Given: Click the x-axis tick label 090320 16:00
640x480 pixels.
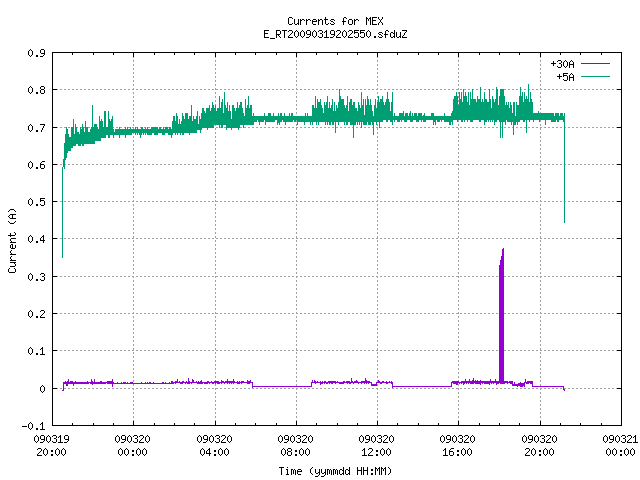Looking at the screenshot, I should tap(458, 446).
